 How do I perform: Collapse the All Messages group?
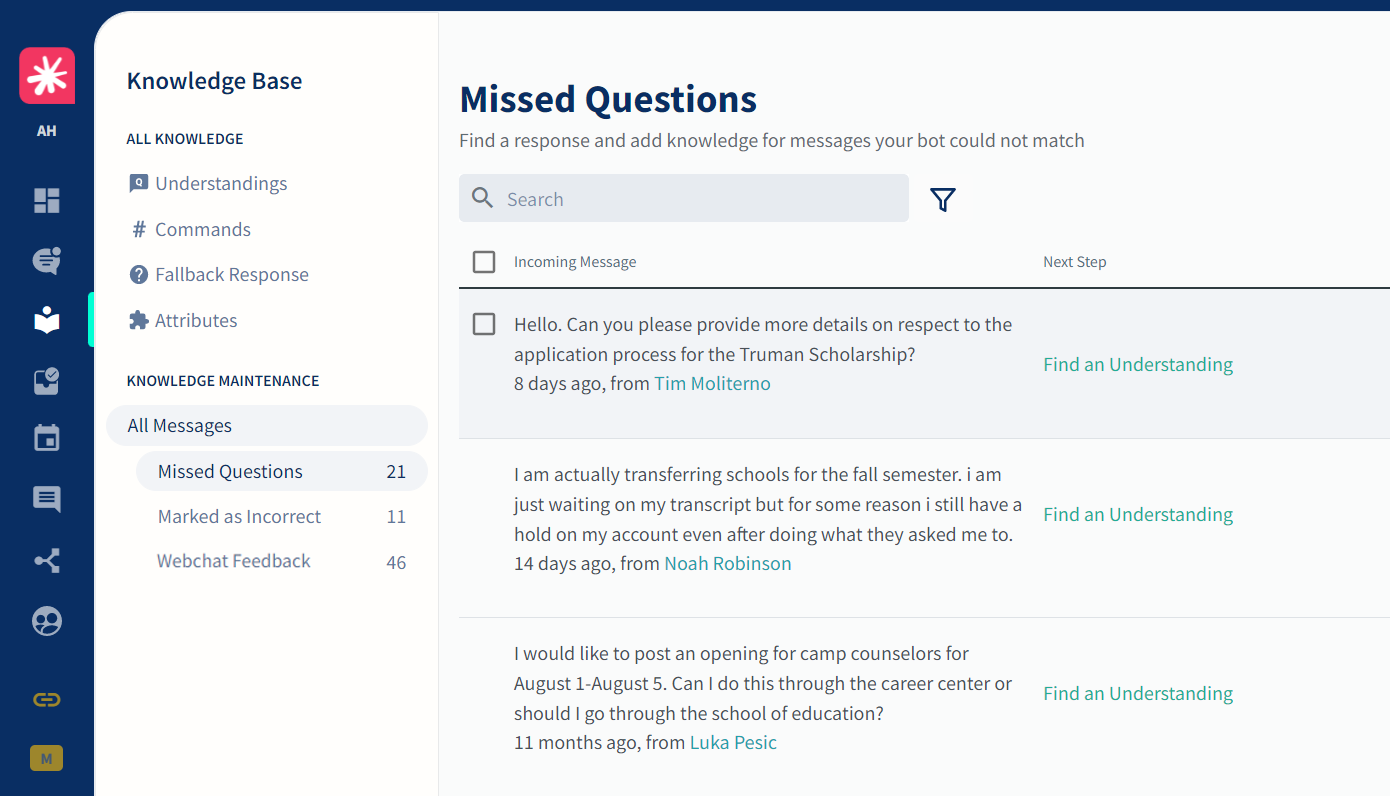pos(267,425)
